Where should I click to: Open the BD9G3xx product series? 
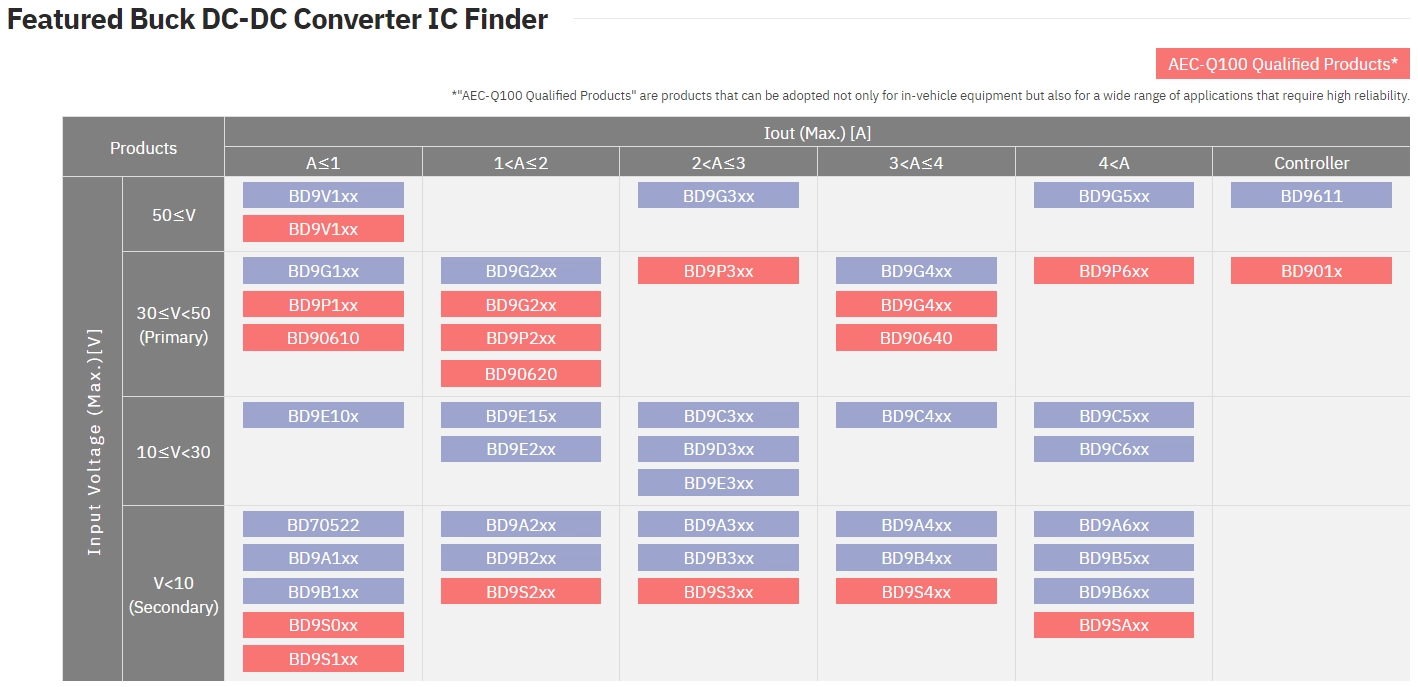tap(718, 196)
